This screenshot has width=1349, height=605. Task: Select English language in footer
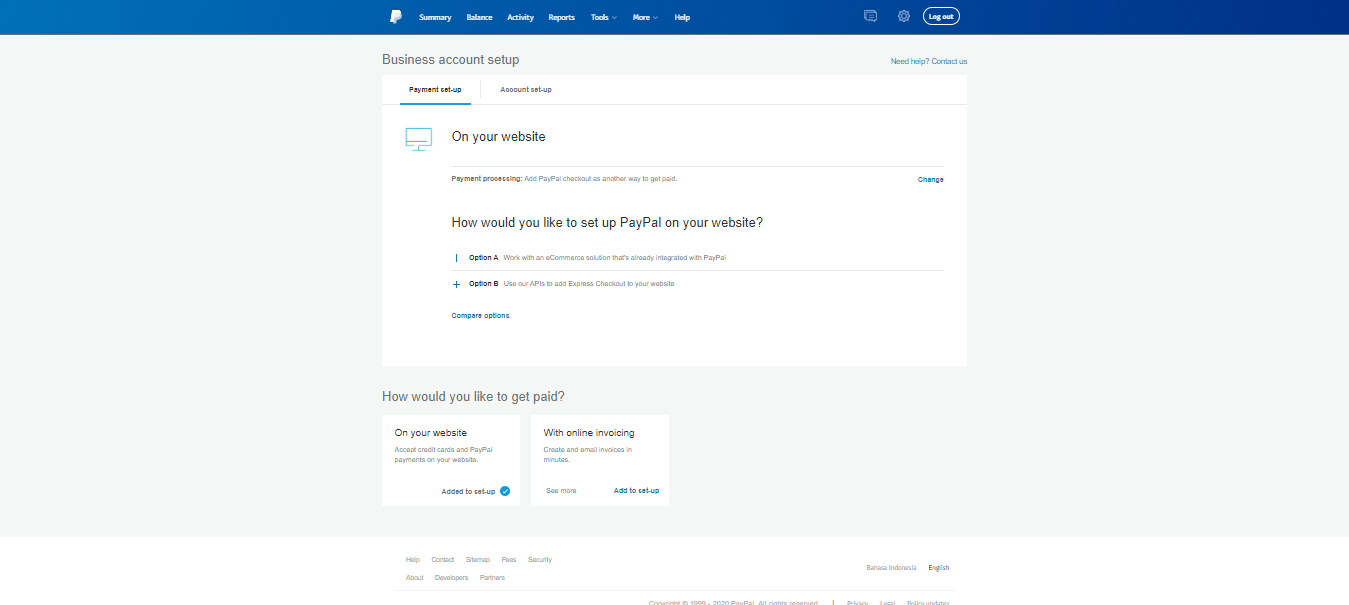point(939,568)
